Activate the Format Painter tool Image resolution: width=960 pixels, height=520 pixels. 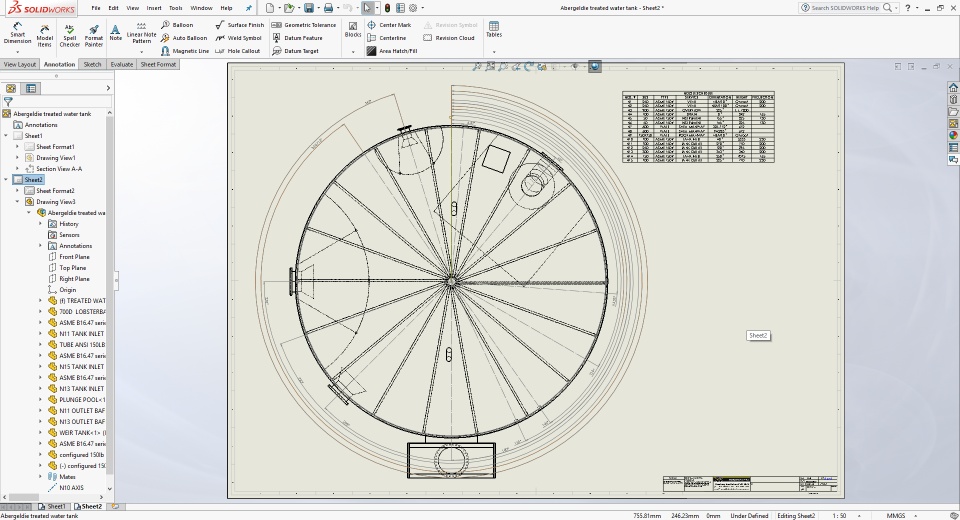[94, 36]
